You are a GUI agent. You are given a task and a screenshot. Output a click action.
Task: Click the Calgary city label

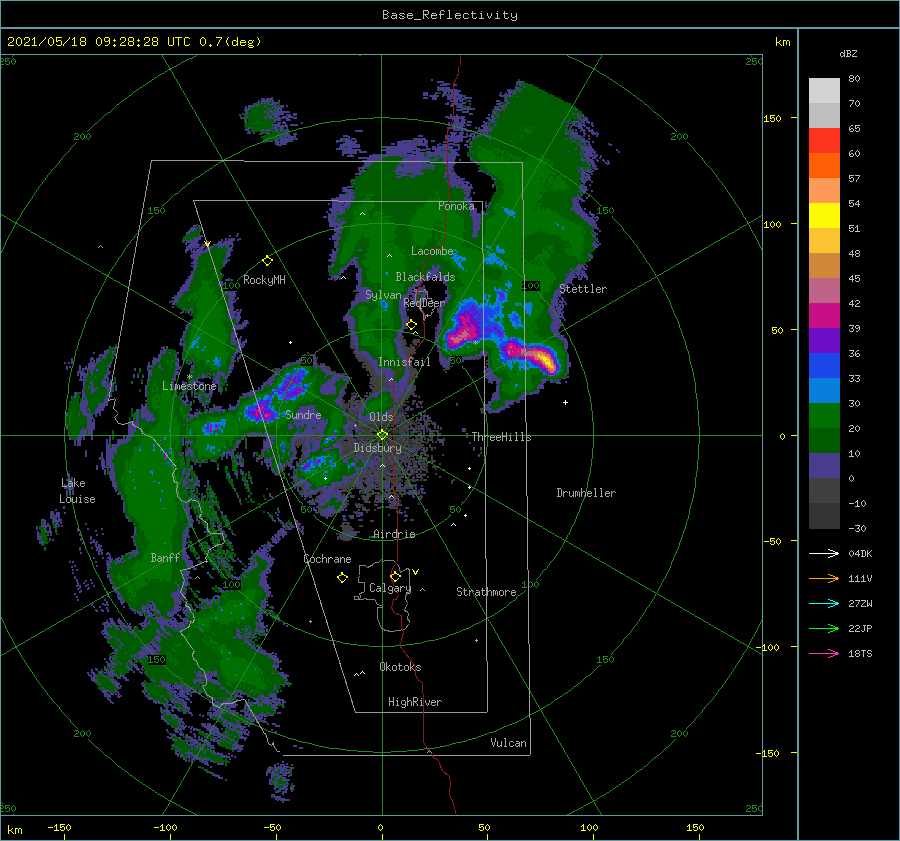390,588
